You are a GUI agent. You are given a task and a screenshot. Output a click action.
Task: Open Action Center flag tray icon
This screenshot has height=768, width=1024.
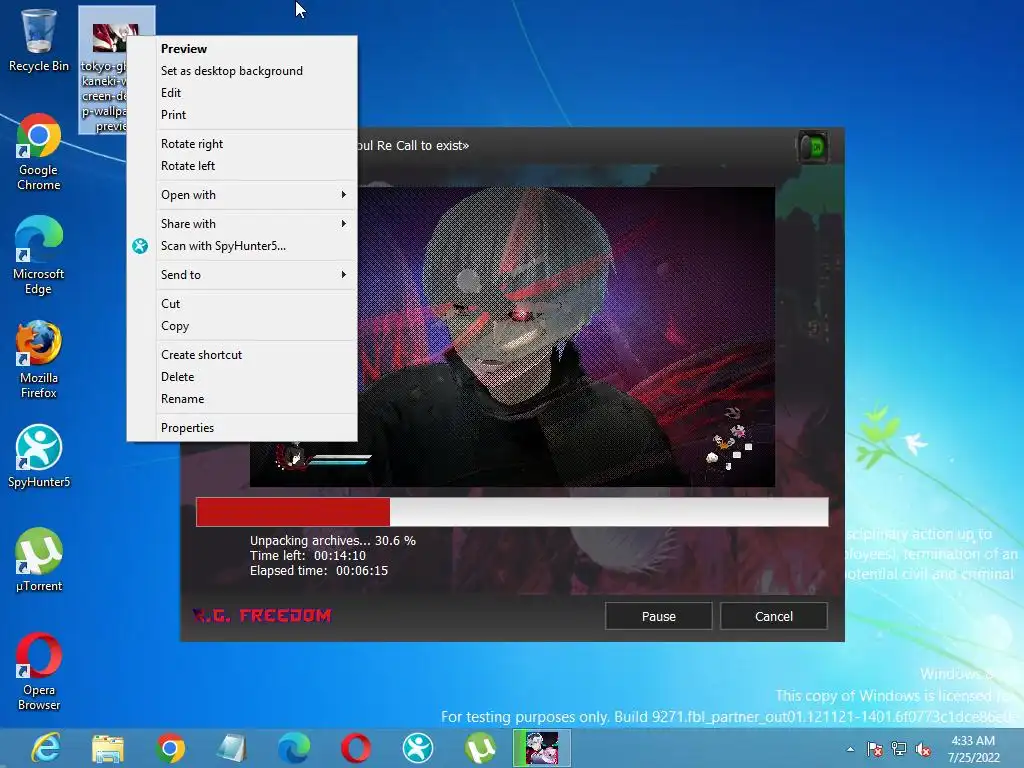point(874,749)
